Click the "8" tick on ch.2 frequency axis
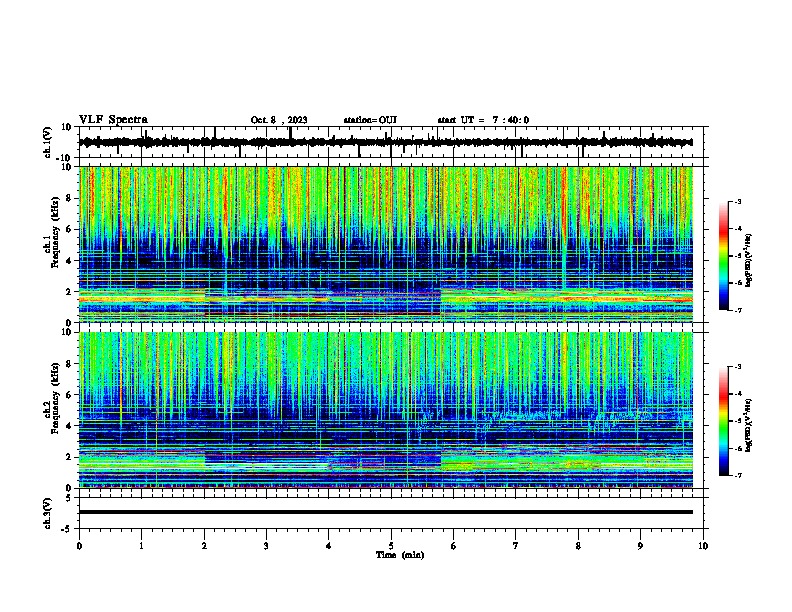Screen dimensions: 792x612 69,364
